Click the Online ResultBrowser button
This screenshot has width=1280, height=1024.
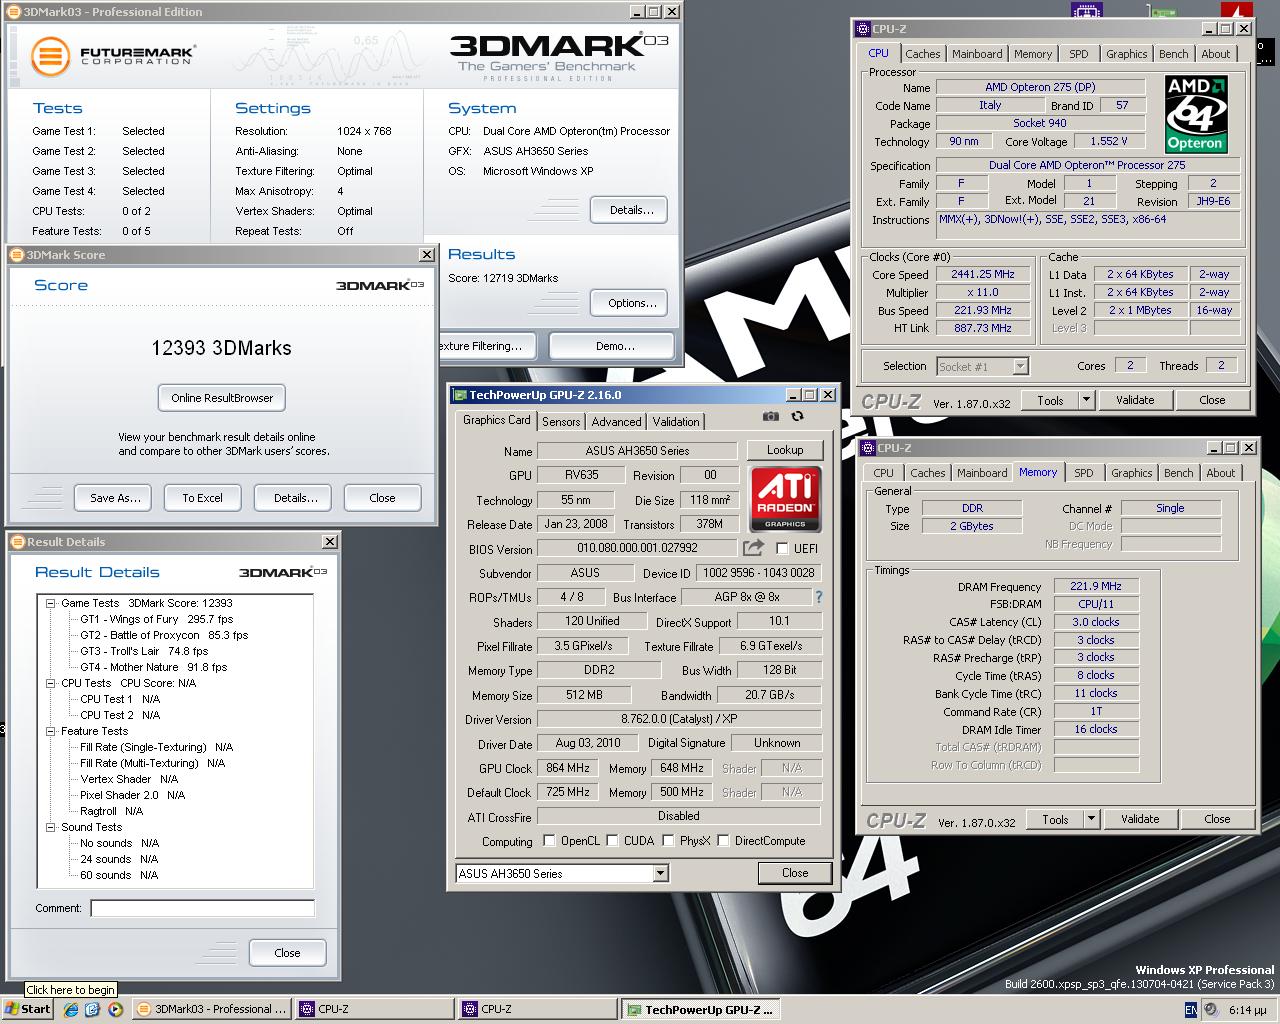coord(222,398)
